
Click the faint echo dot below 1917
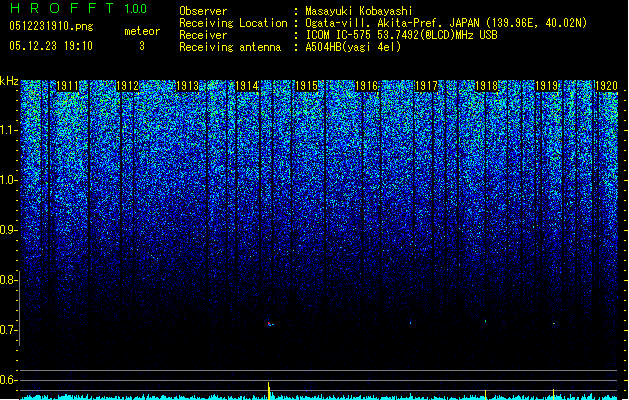pos(411,322)
